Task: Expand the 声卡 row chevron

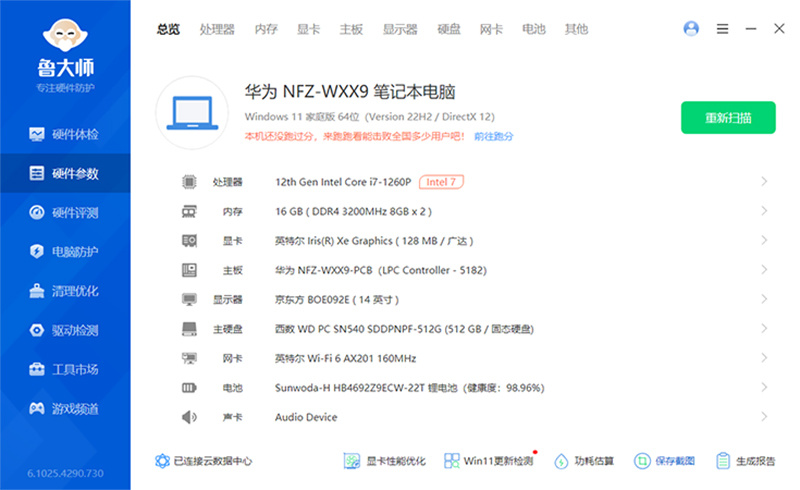Action: click(764, 416)
